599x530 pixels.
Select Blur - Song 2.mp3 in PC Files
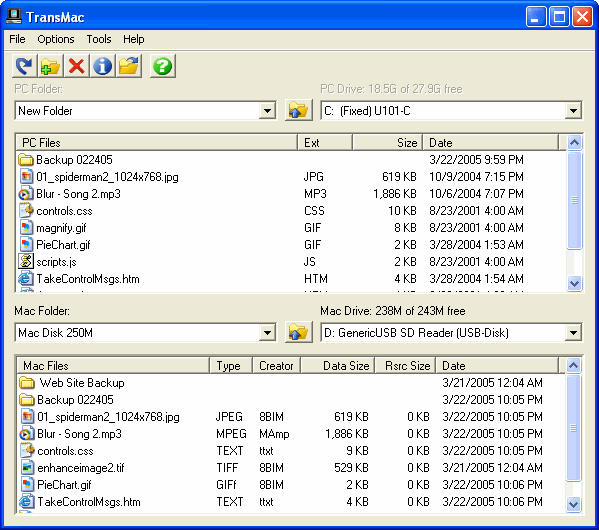(78, 194)
